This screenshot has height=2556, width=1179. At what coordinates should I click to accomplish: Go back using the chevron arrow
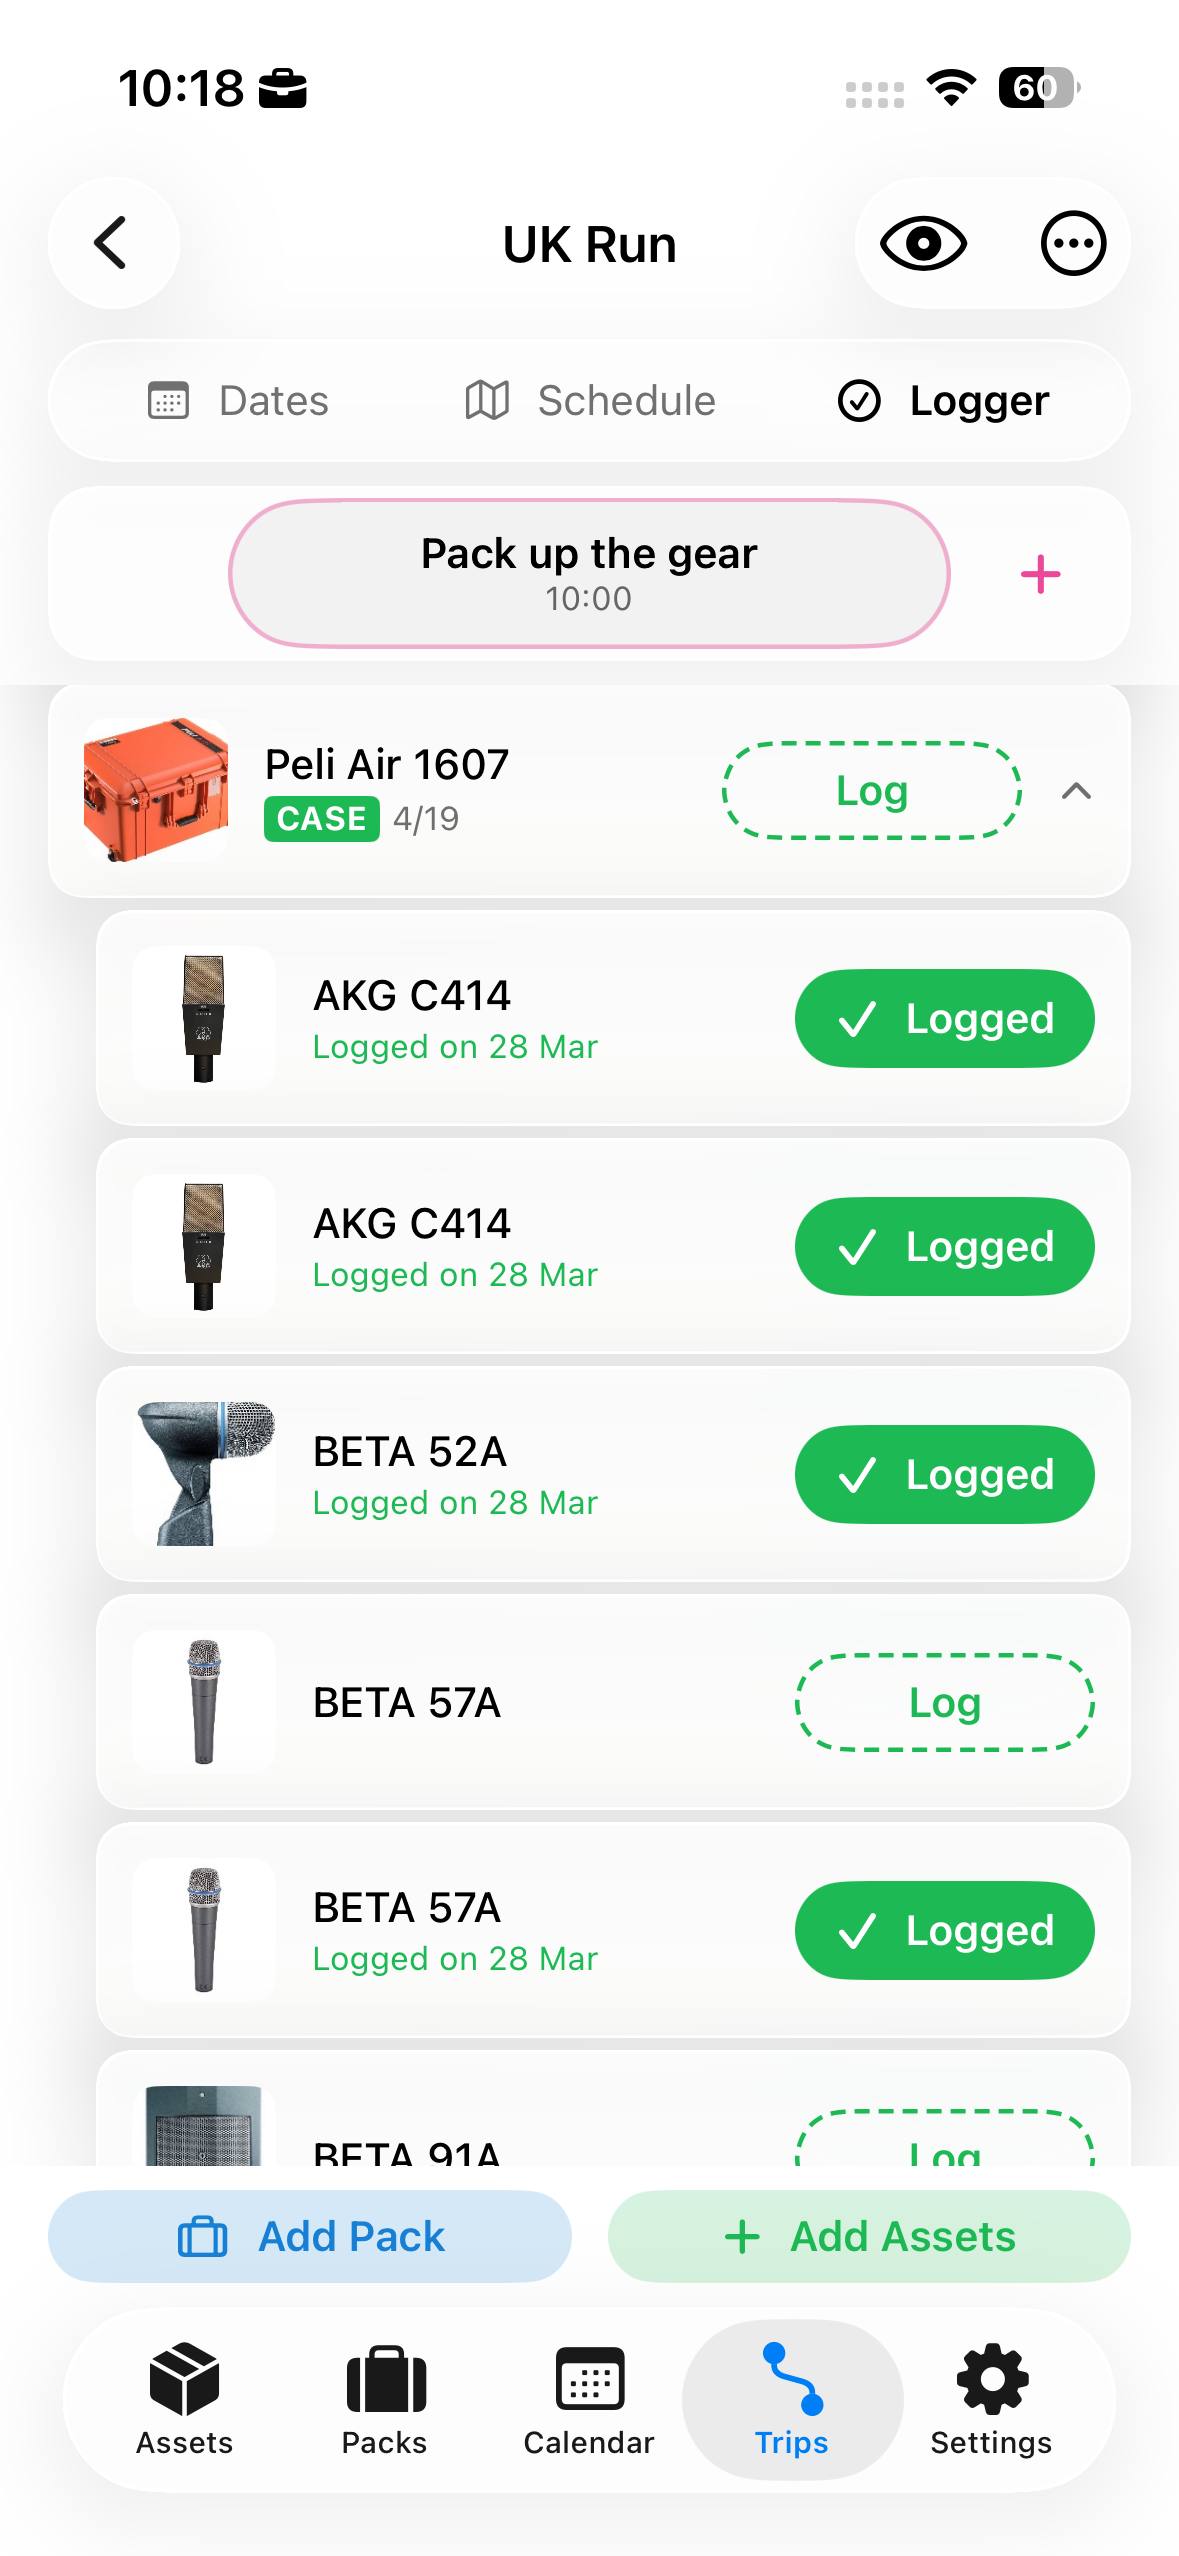tap(112, 243)
